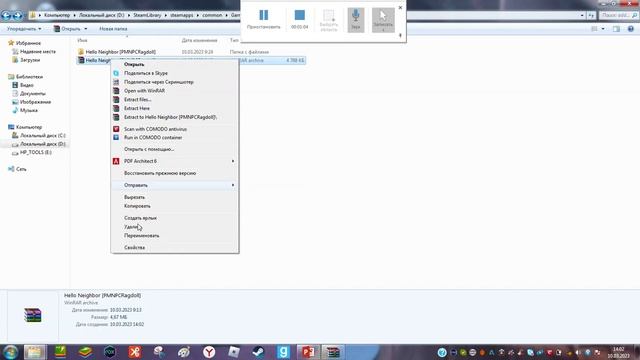640x360 pixels.
Task: Choose Scan with COMODO antivirus
Action: [175, 129]
